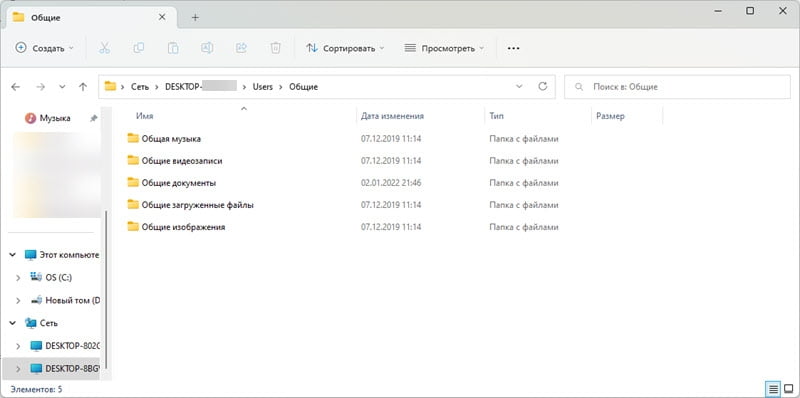
Task: Click the Rename icon in toolbar
Action: (x=207, y=48)
